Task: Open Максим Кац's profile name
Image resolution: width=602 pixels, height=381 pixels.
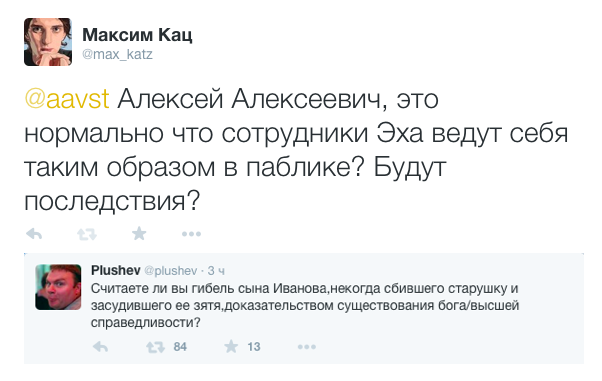Action: point(137,35)
